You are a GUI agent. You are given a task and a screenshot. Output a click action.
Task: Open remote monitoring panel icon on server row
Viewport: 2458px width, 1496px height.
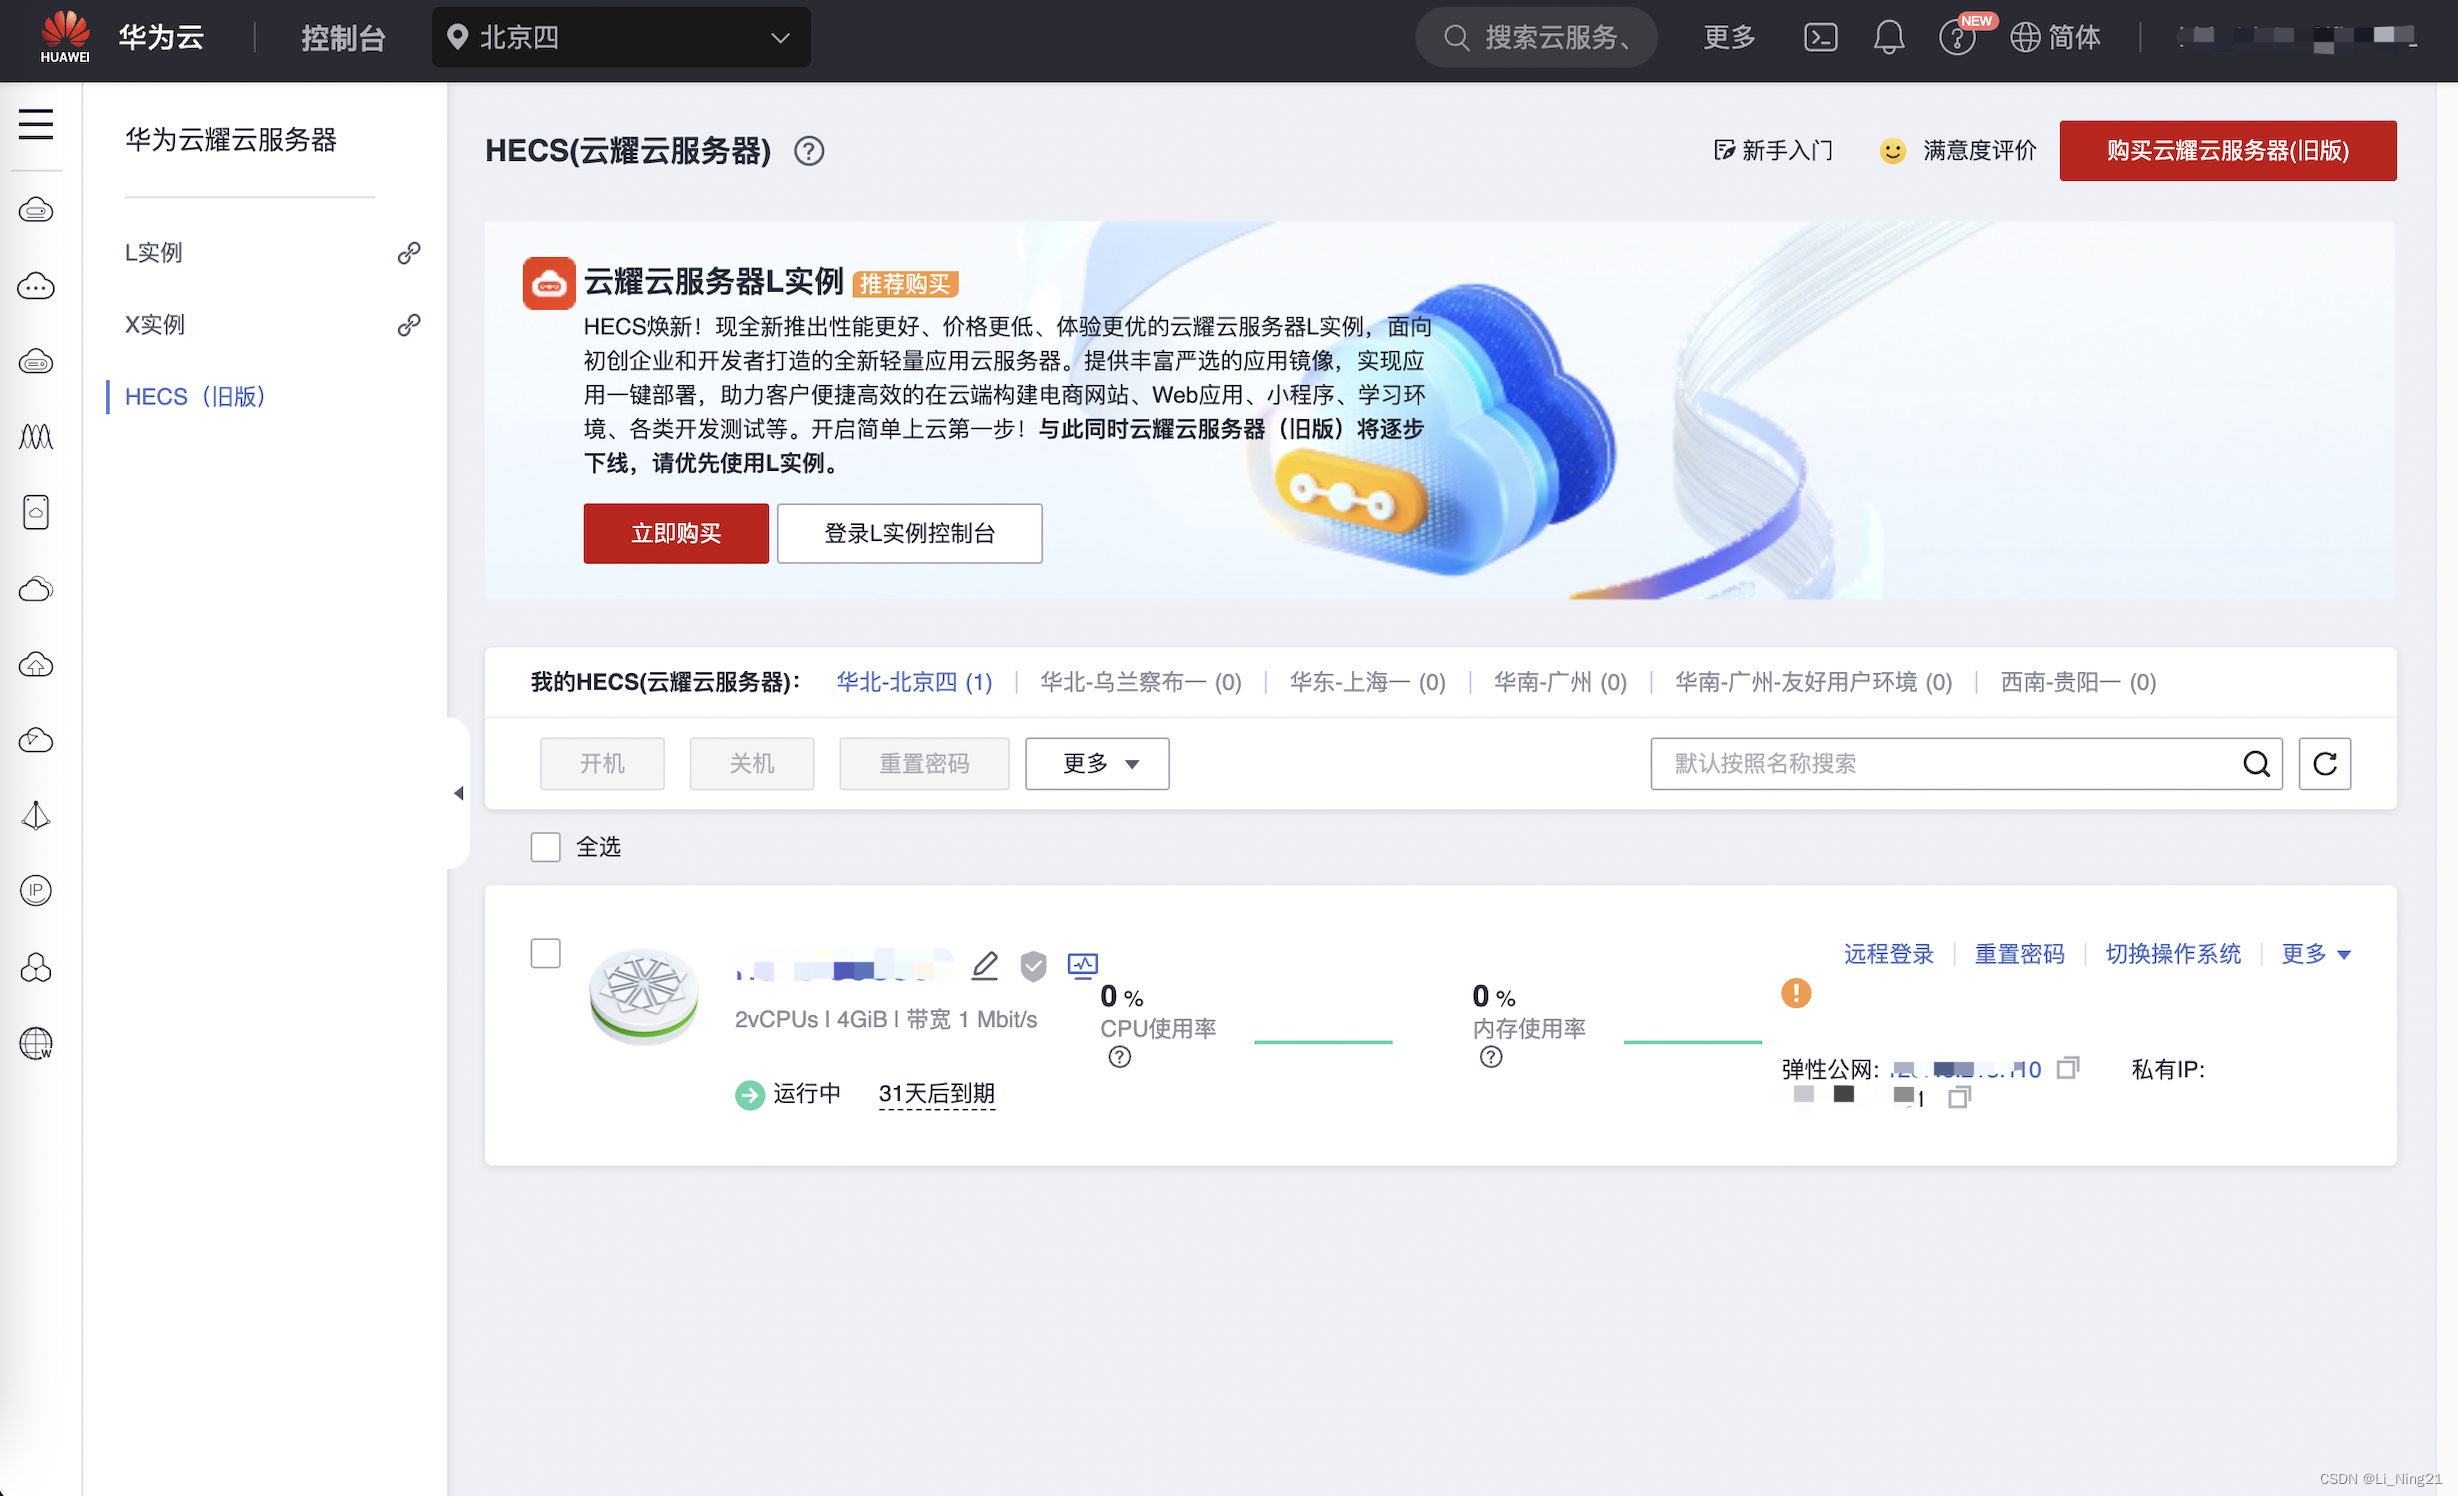pos(1082,966)
